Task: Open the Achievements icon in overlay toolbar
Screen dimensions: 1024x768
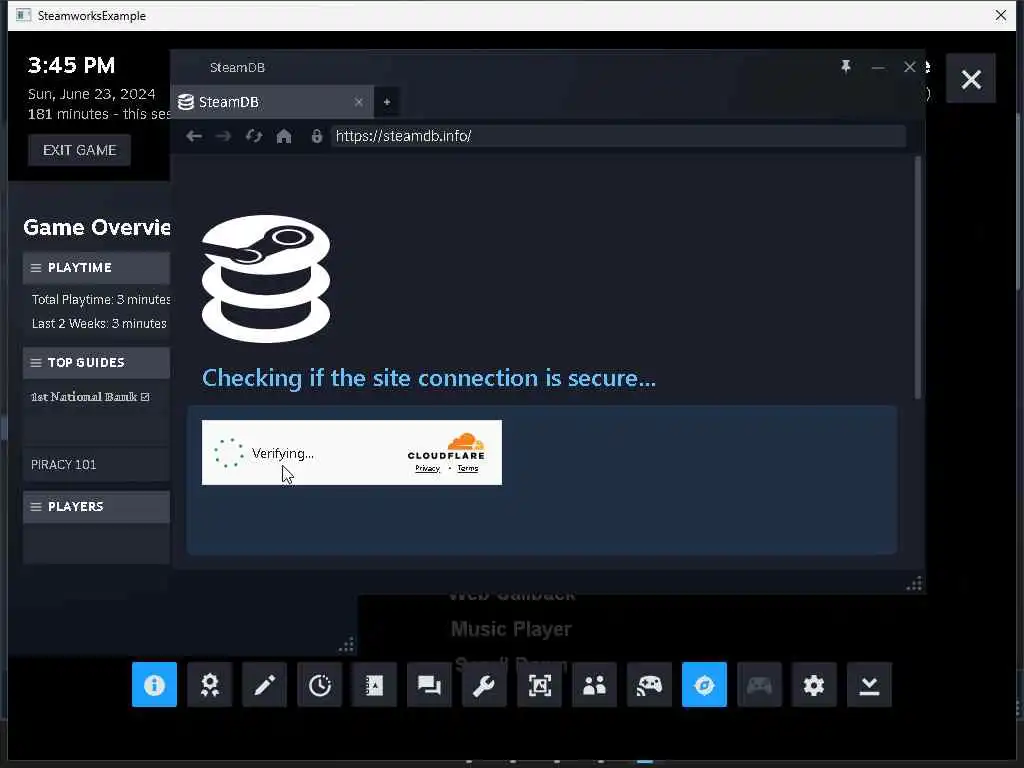Action: (210, 684)
